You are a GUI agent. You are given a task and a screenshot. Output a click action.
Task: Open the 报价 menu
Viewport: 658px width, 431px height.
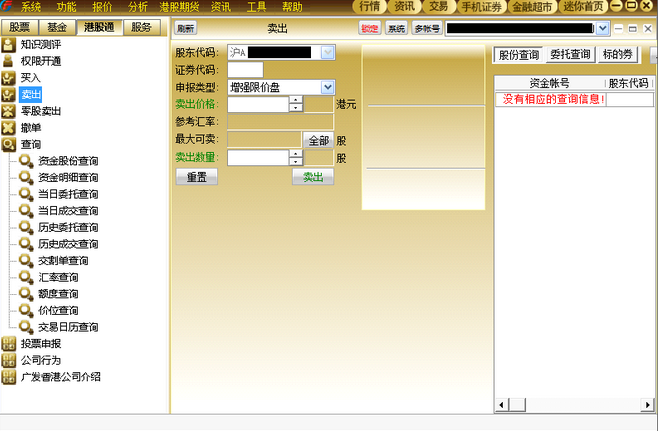click(x=102, y=7)
